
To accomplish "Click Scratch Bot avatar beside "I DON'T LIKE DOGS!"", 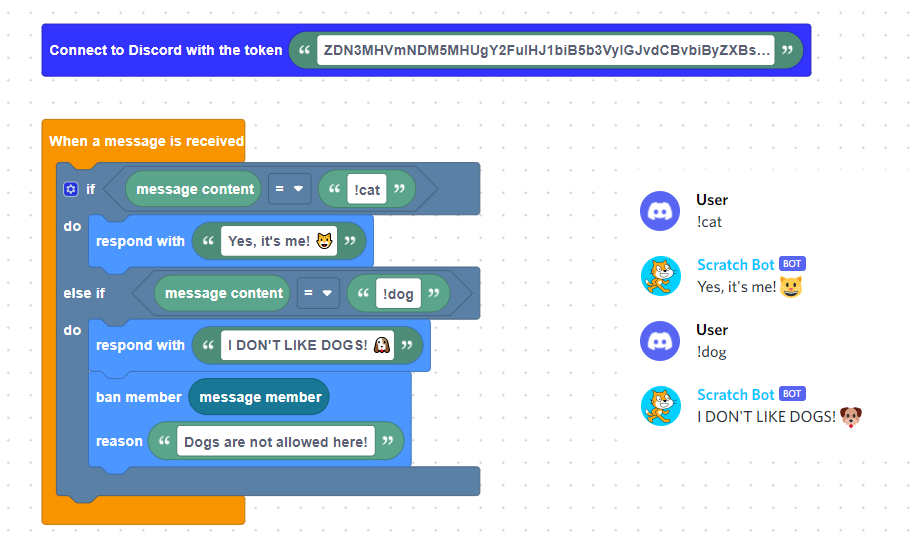I will pos(661,406).
